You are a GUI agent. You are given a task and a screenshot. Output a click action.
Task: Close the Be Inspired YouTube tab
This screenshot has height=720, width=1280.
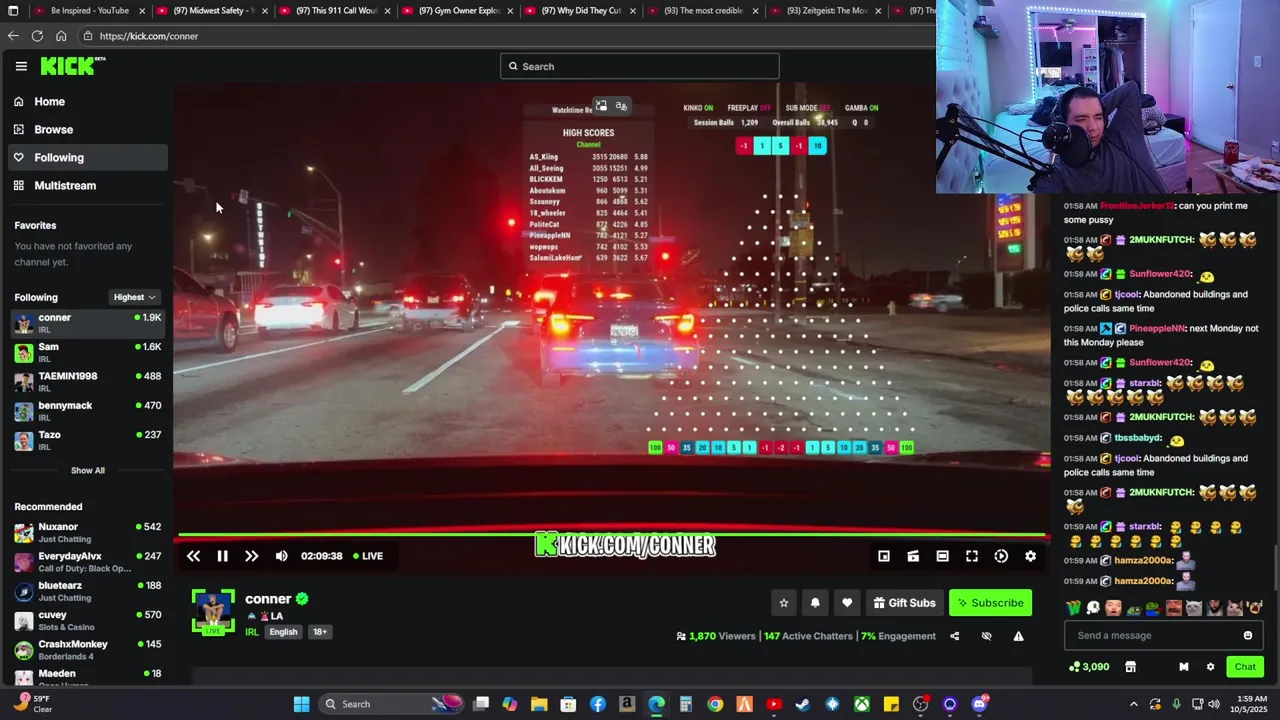pos(142,11)
